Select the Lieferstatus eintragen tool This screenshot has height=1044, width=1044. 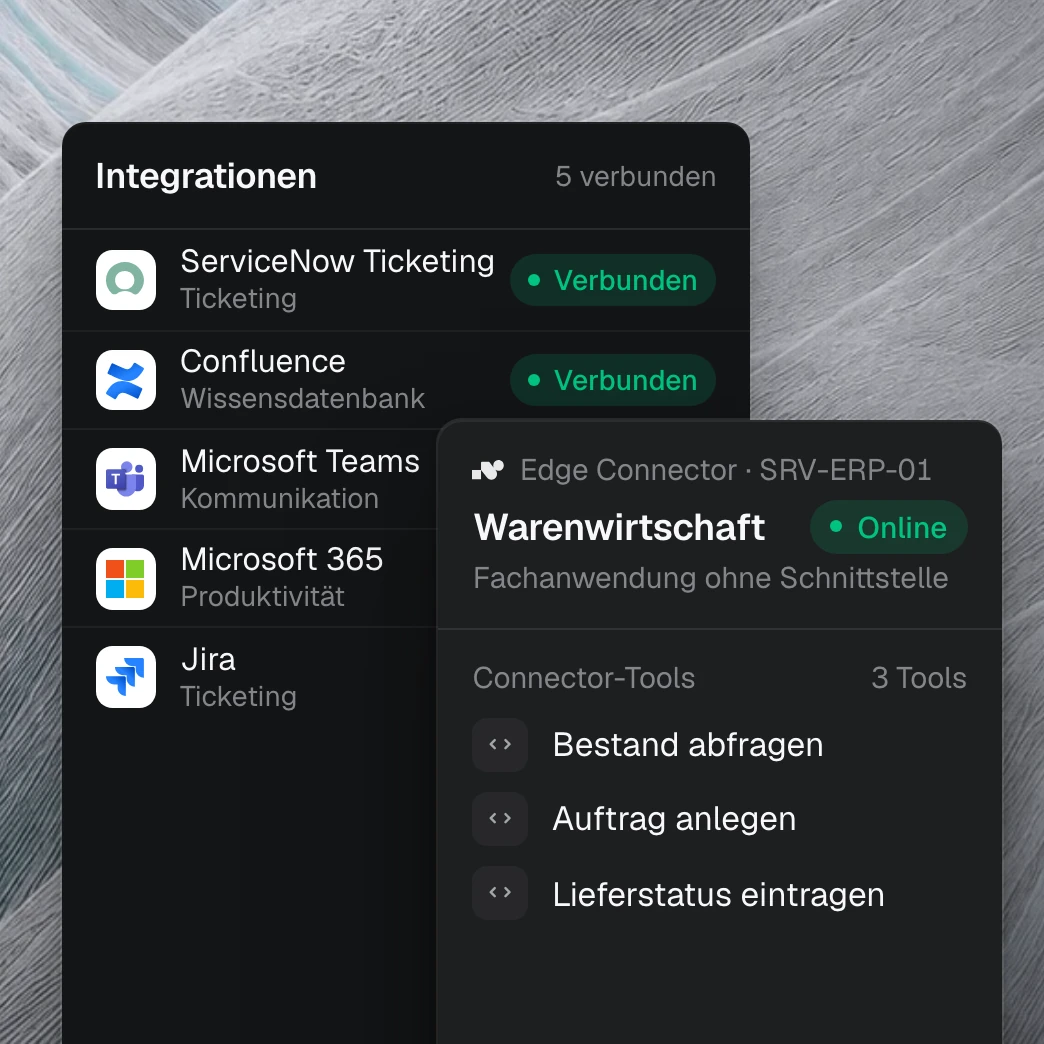tap(718, 894)
